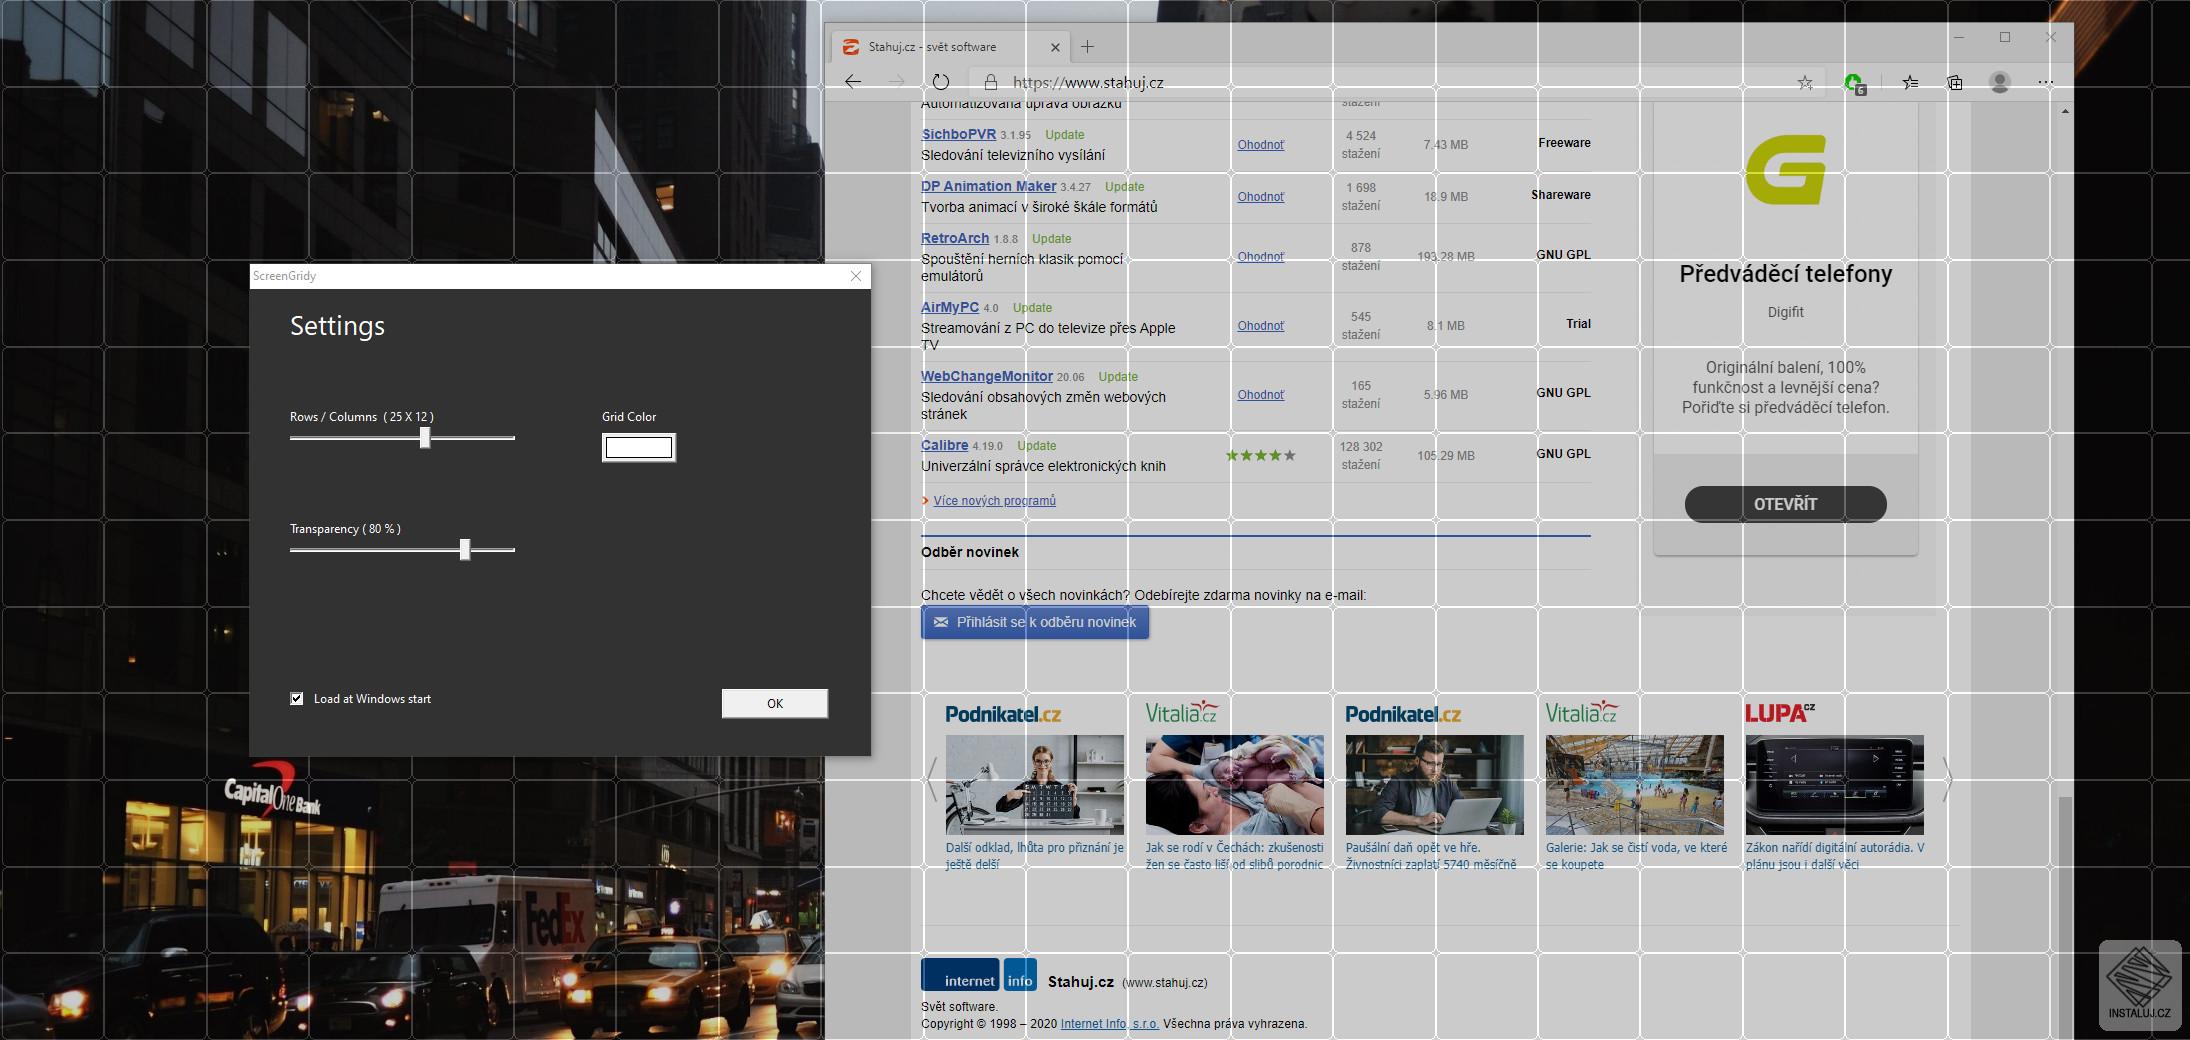
Task: Adjust the Rows / Columns slider handle
Action: [x=425, y=438]
